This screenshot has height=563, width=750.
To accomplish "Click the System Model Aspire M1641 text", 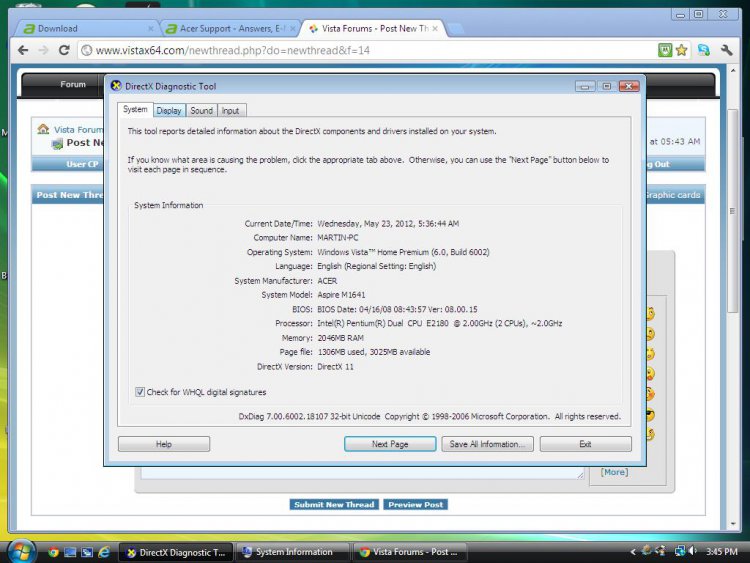I will click(341, 295).
